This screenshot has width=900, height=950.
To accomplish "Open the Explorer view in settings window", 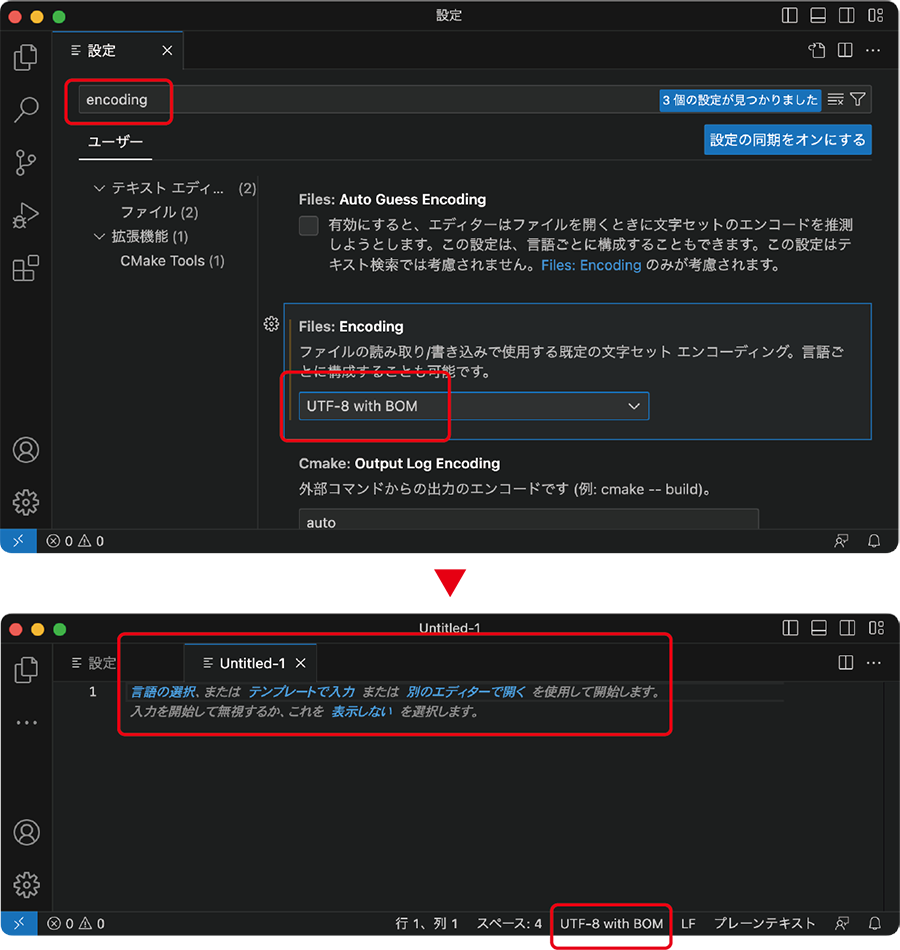I will pos(25,58).
